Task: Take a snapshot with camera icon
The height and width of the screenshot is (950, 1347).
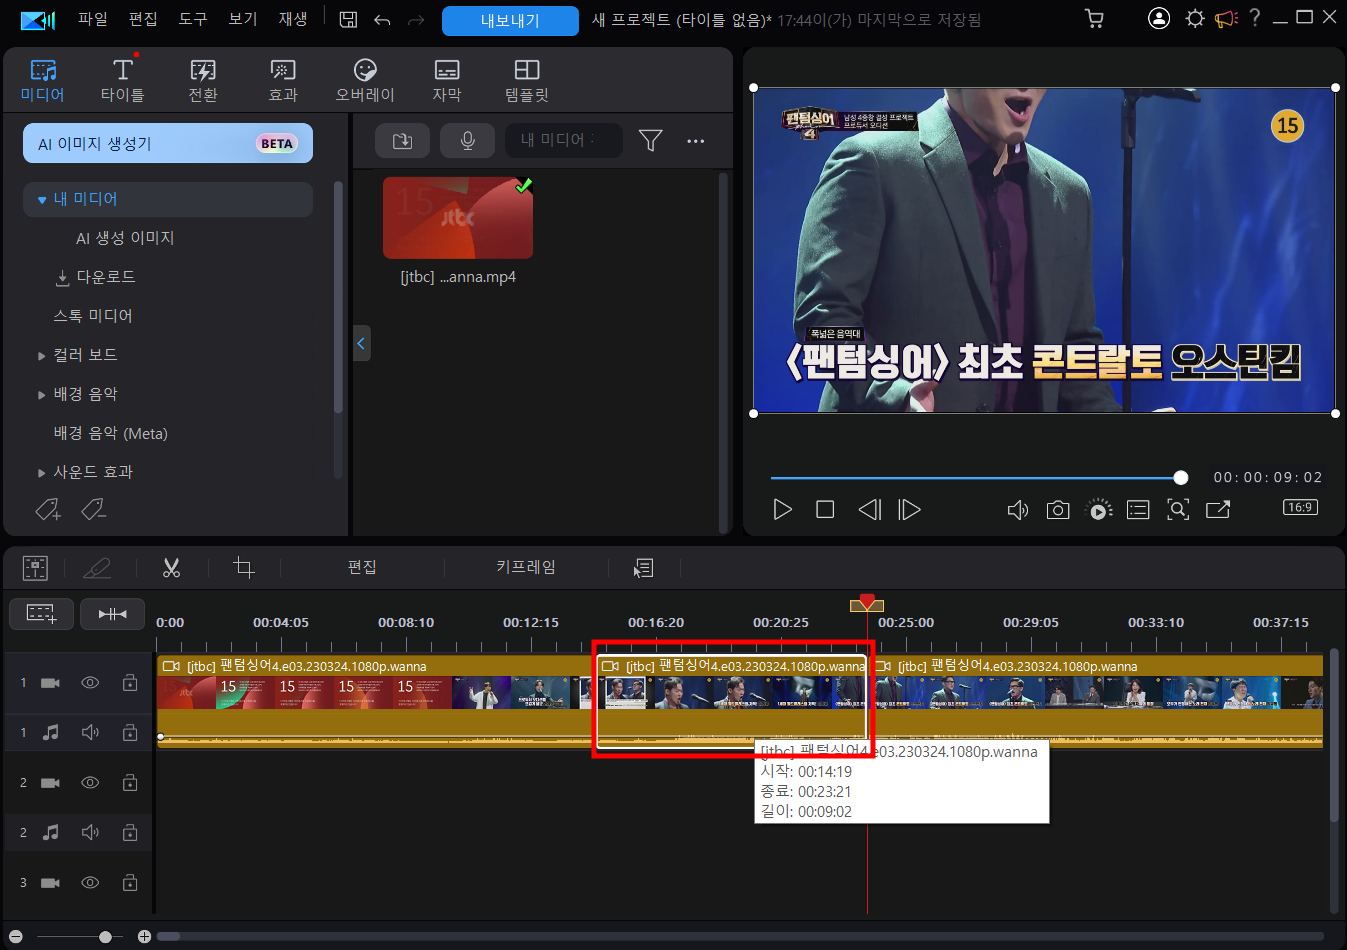Action: pyautogui.click(x=1058, y=510)
